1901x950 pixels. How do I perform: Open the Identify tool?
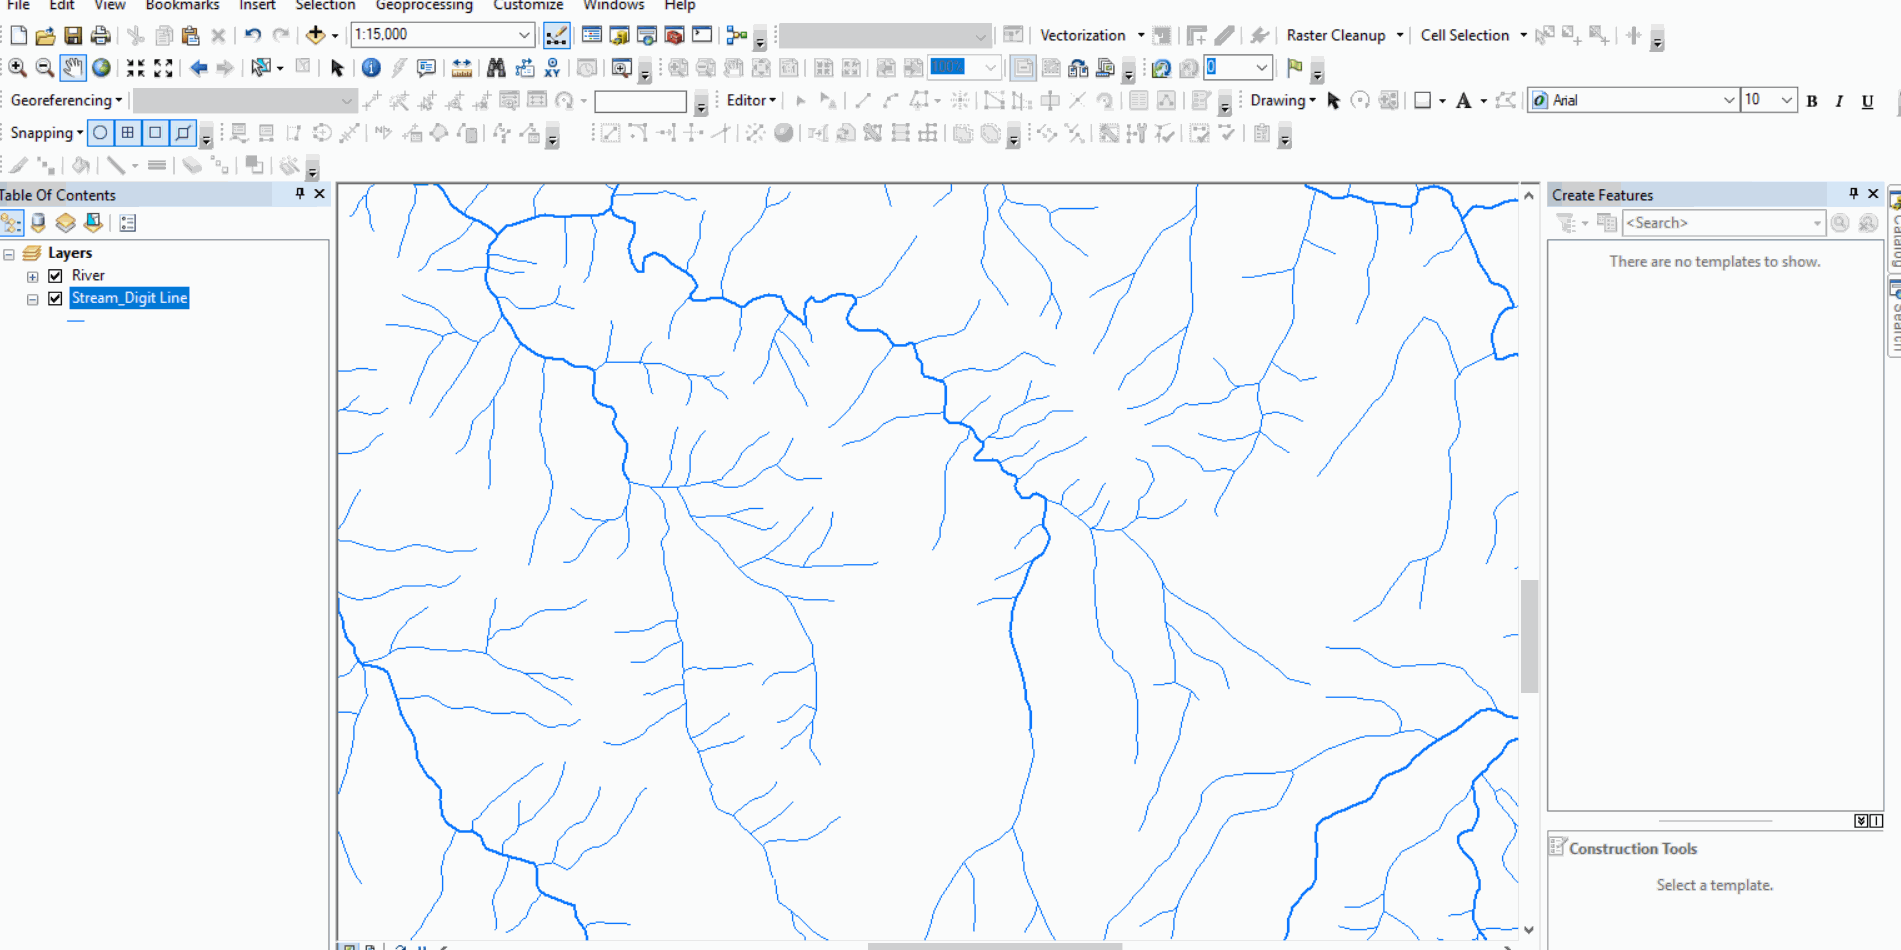click(x=371, y=68)
